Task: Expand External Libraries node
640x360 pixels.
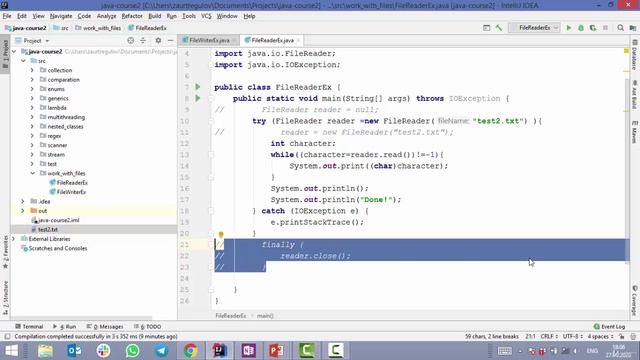Action: (x=14, y=239)
